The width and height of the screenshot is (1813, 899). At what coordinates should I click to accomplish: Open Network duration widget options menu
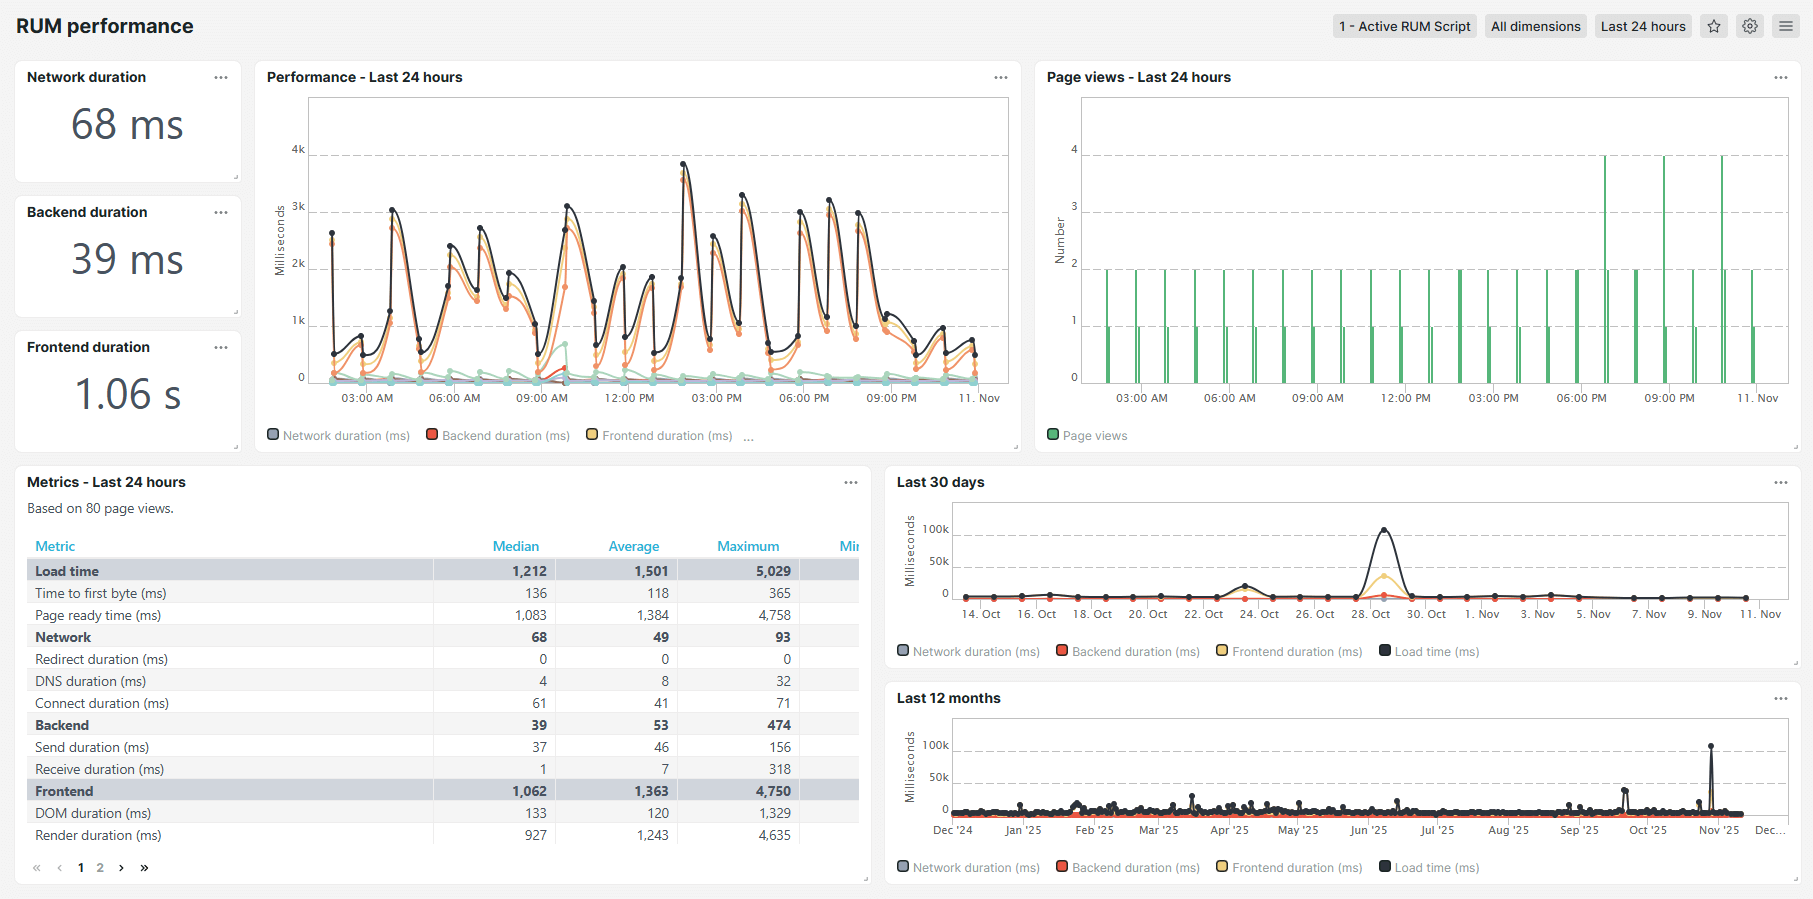pos(221,78)
